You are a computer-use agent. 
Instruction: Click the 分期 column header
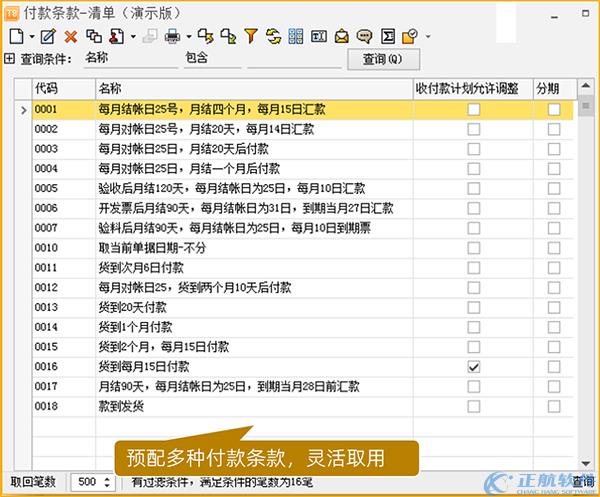pyautogui.click(x=553, y=89)
